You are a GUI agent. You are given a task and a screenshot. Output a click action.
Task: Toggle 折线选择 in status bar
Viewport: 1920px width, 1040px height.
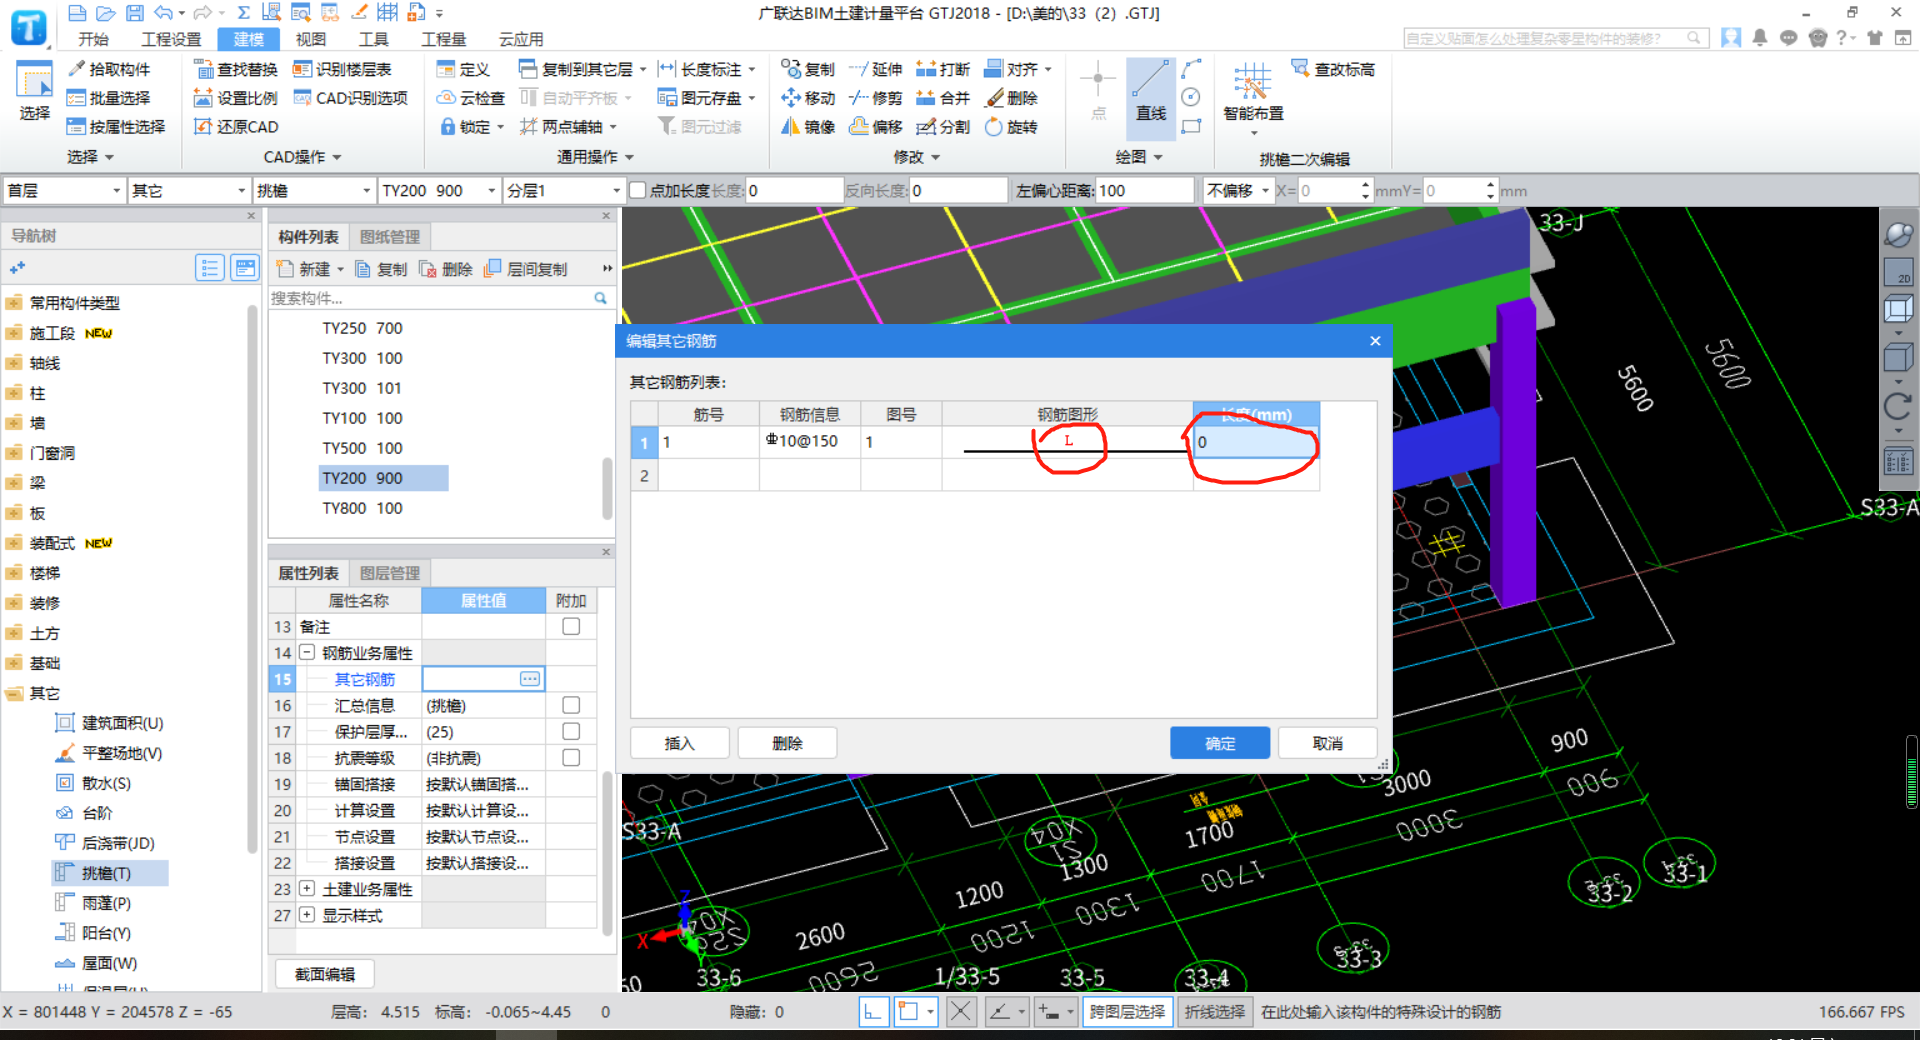click(x=1215, y=1012)
